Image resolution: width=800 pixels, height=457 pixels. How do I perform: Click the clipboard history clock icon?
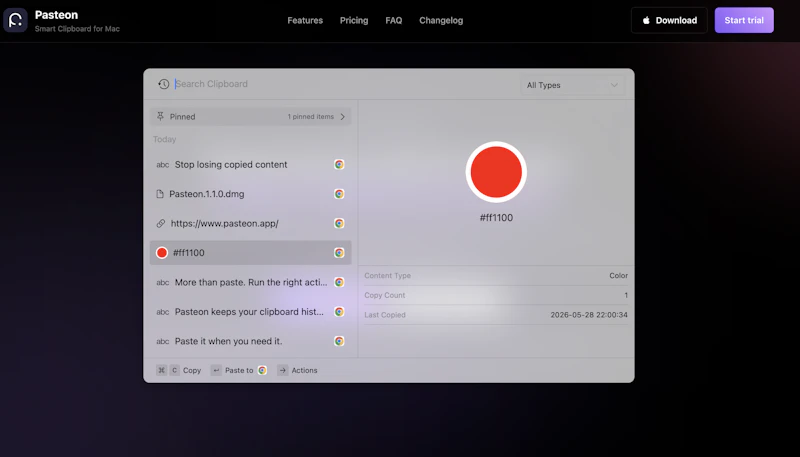click(x=163, y=84)
